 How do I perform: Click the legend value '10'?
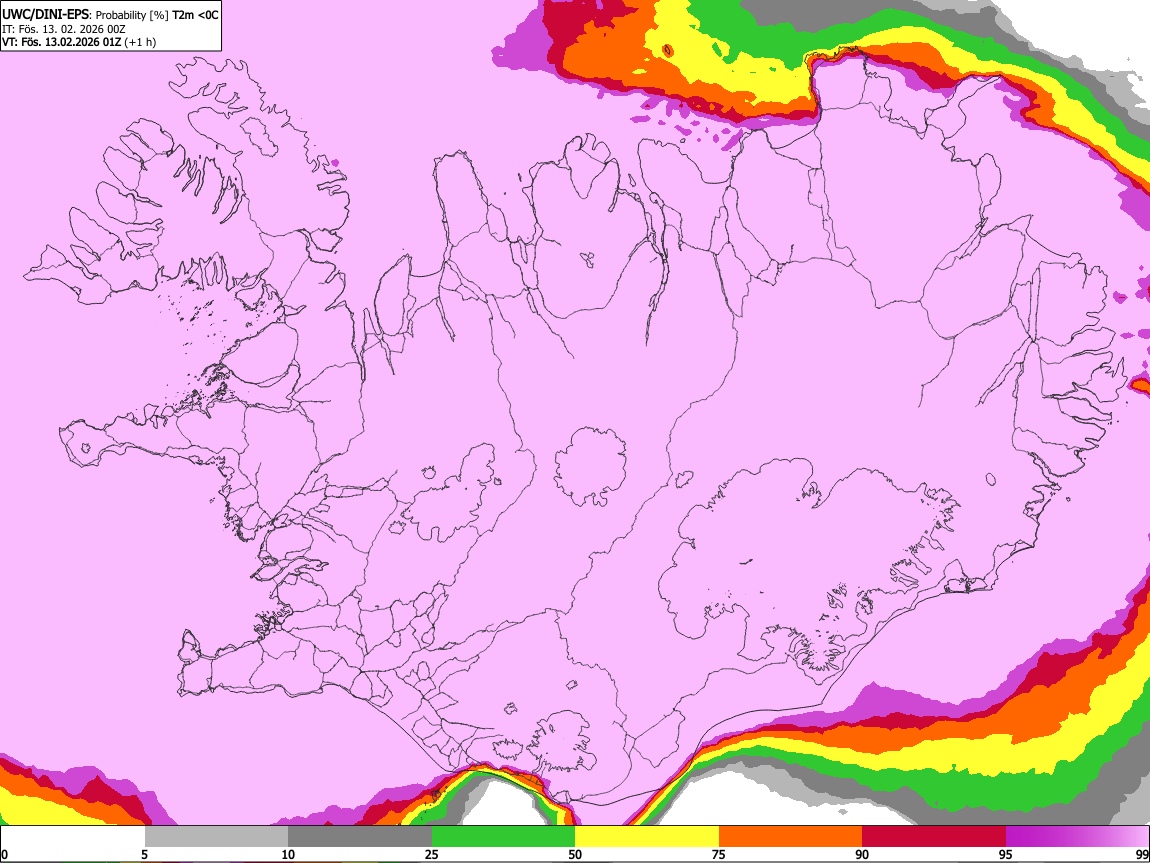pyautogui.click(x=288, y=854)
